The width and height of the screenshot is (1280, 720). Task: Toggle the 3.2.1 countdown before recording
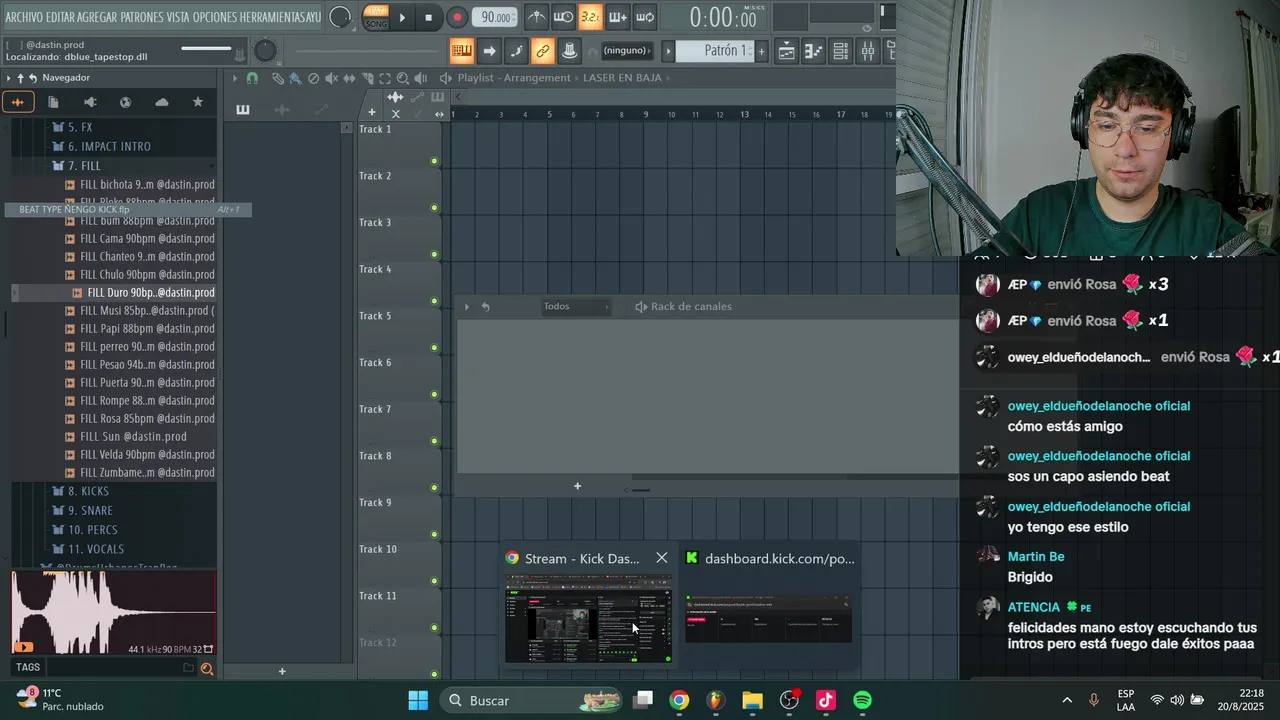coord(591,17)
